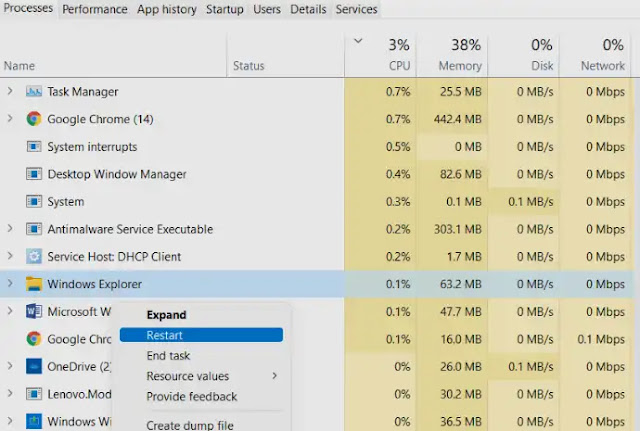
Task: Open the Details tab
Action: point(308,9)
